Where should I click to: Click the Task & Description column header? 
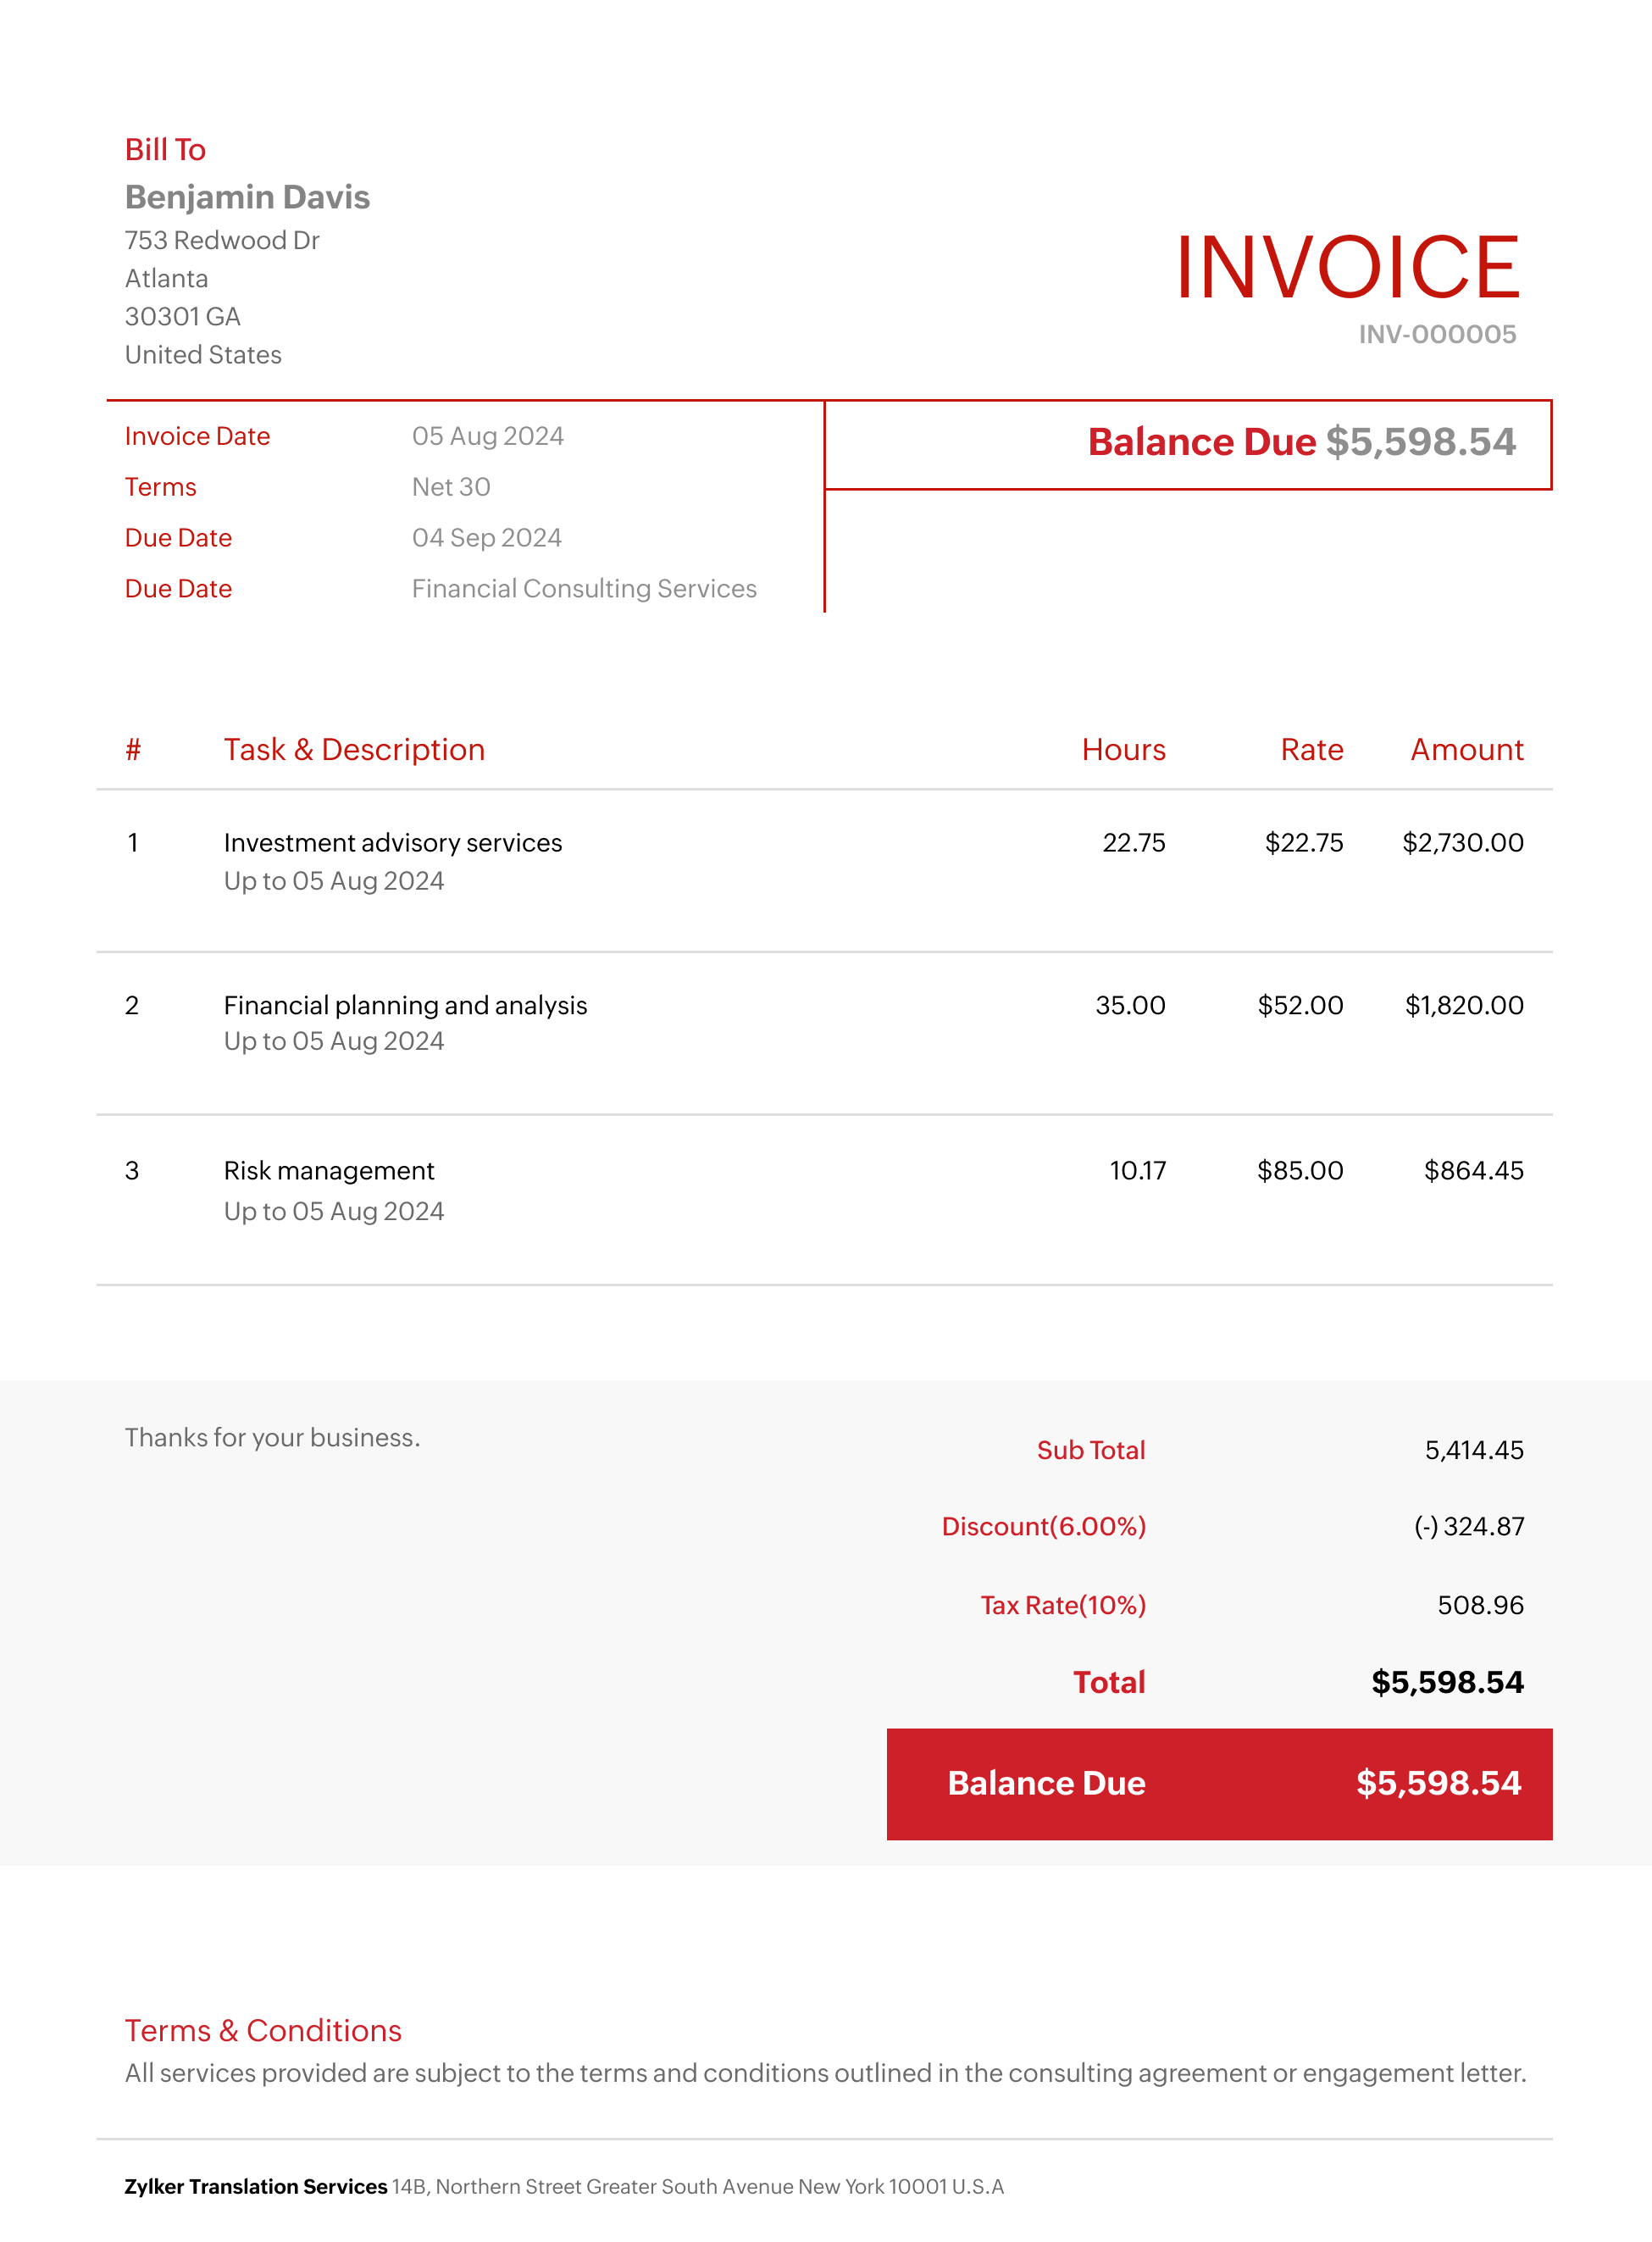pos(354,750)
